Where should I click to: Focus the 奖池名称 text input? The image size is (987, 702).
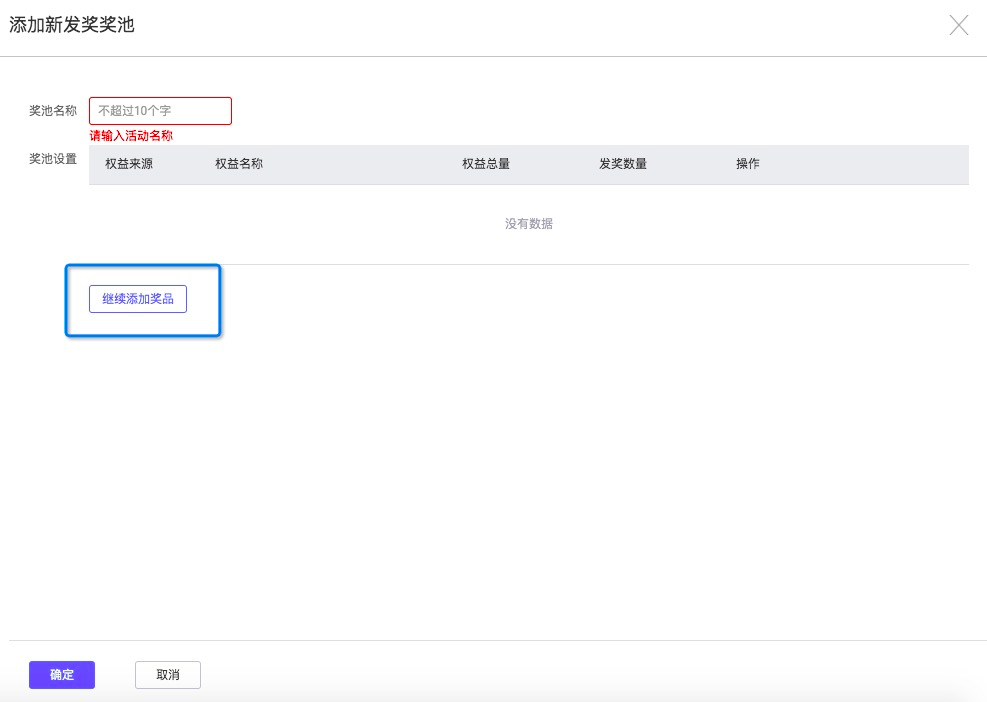(160, 111)
